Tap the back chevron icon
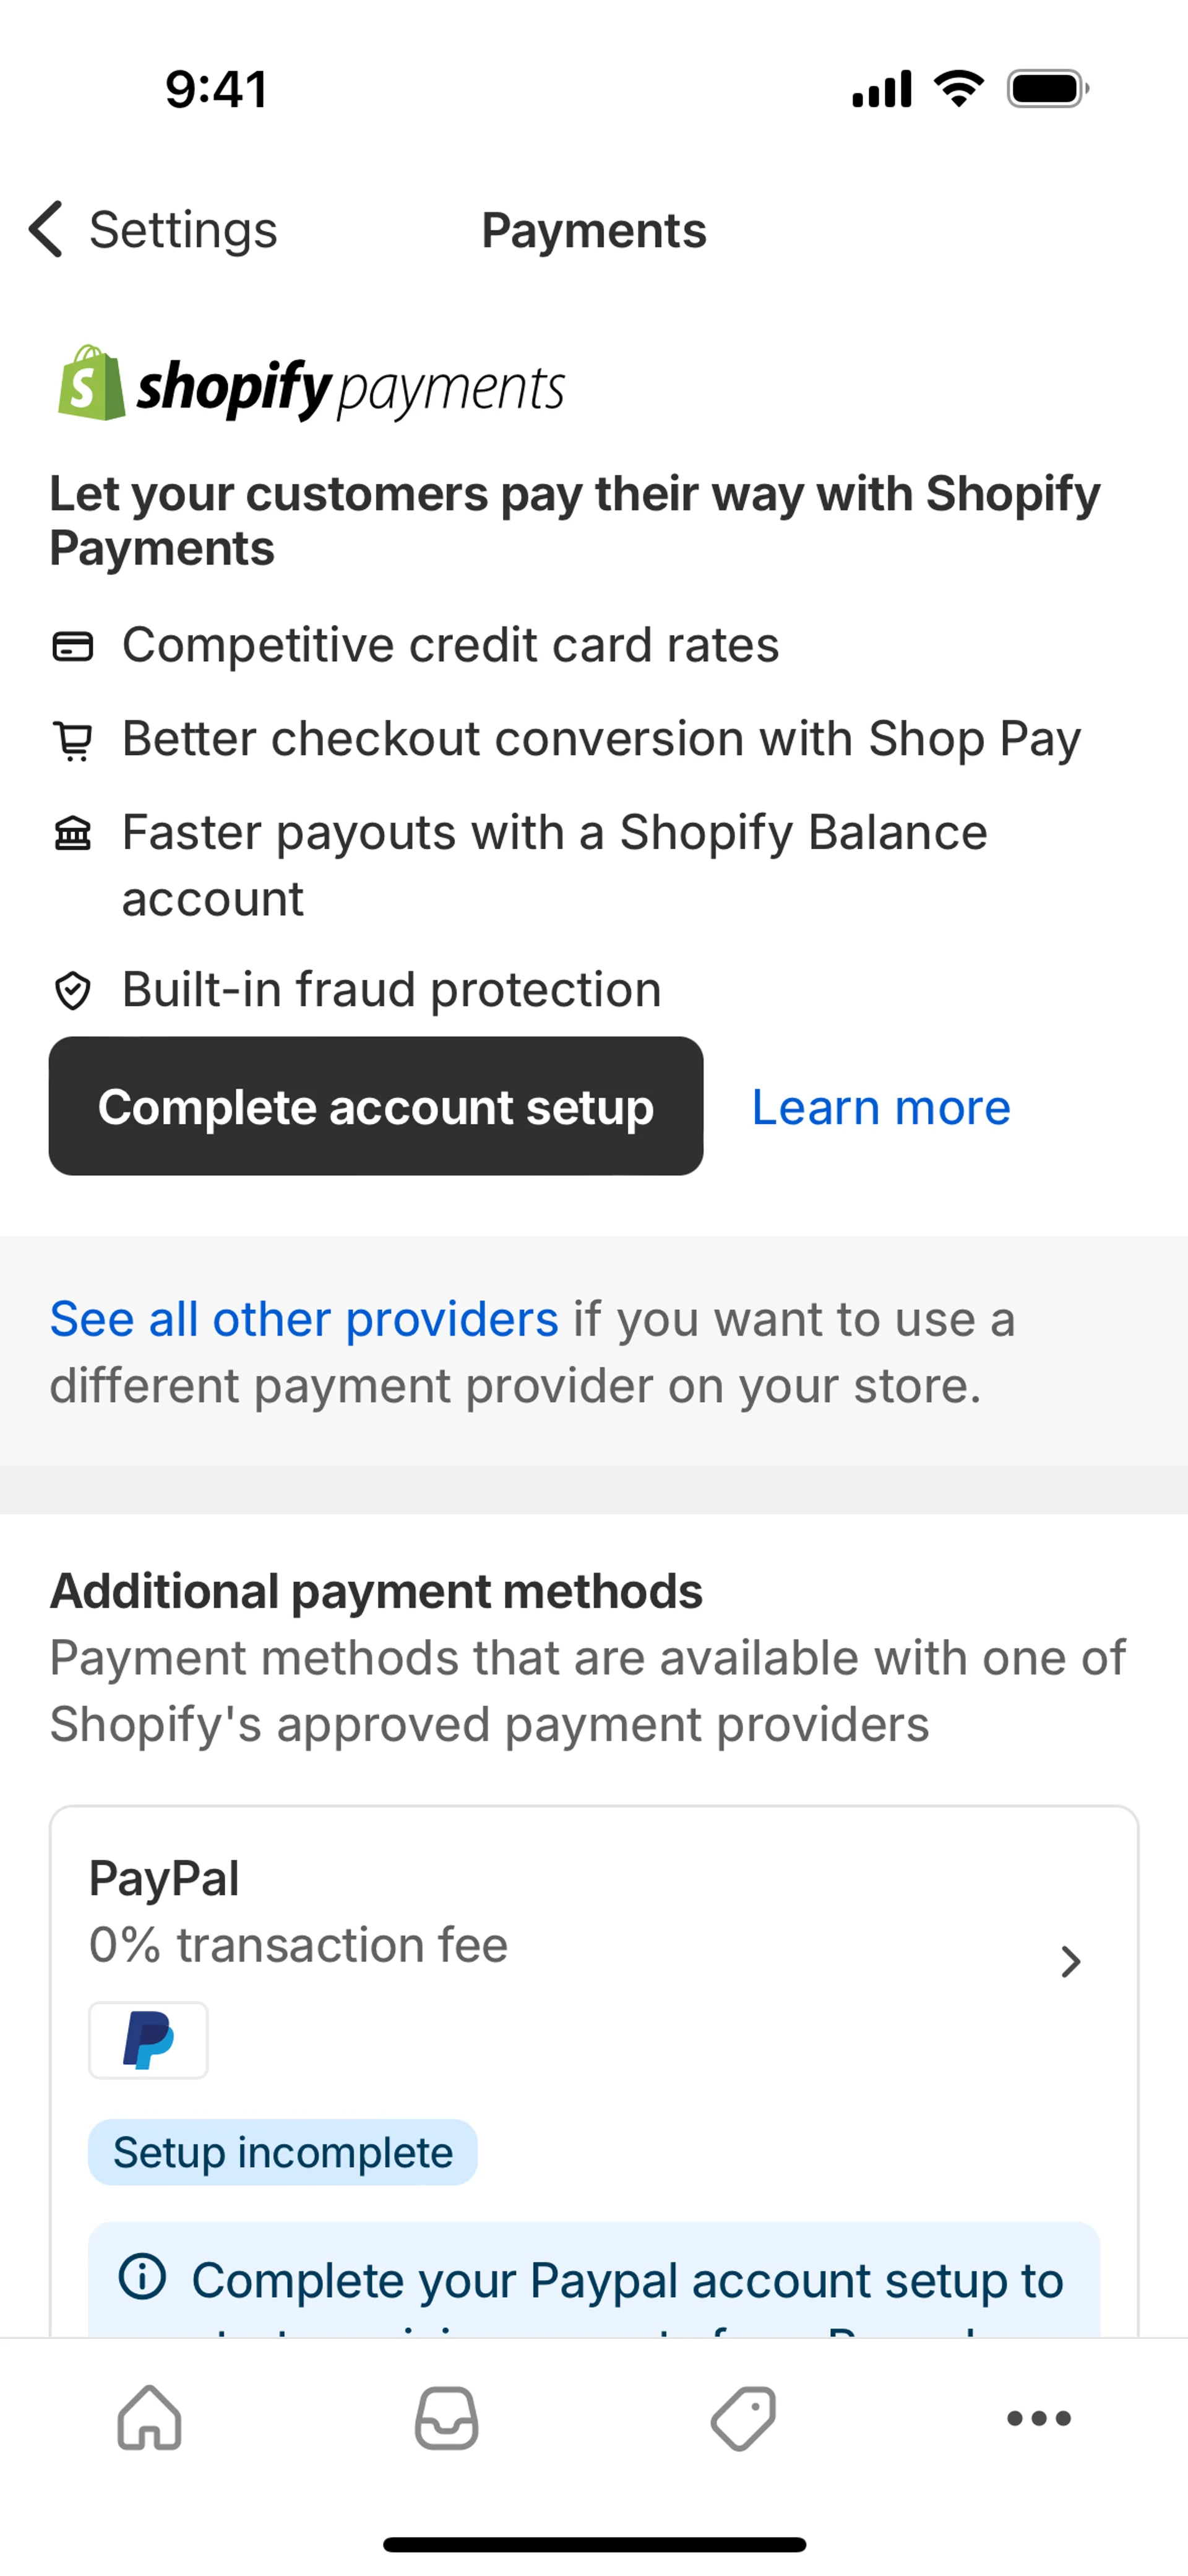The height and width of the screenshot is (2576, 1188). coord(46,229)
